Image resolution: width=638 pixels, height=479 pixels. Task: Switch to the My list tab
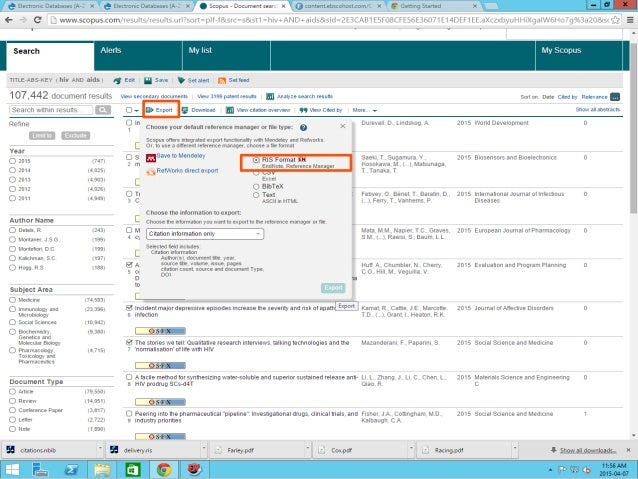pos(226,55)
